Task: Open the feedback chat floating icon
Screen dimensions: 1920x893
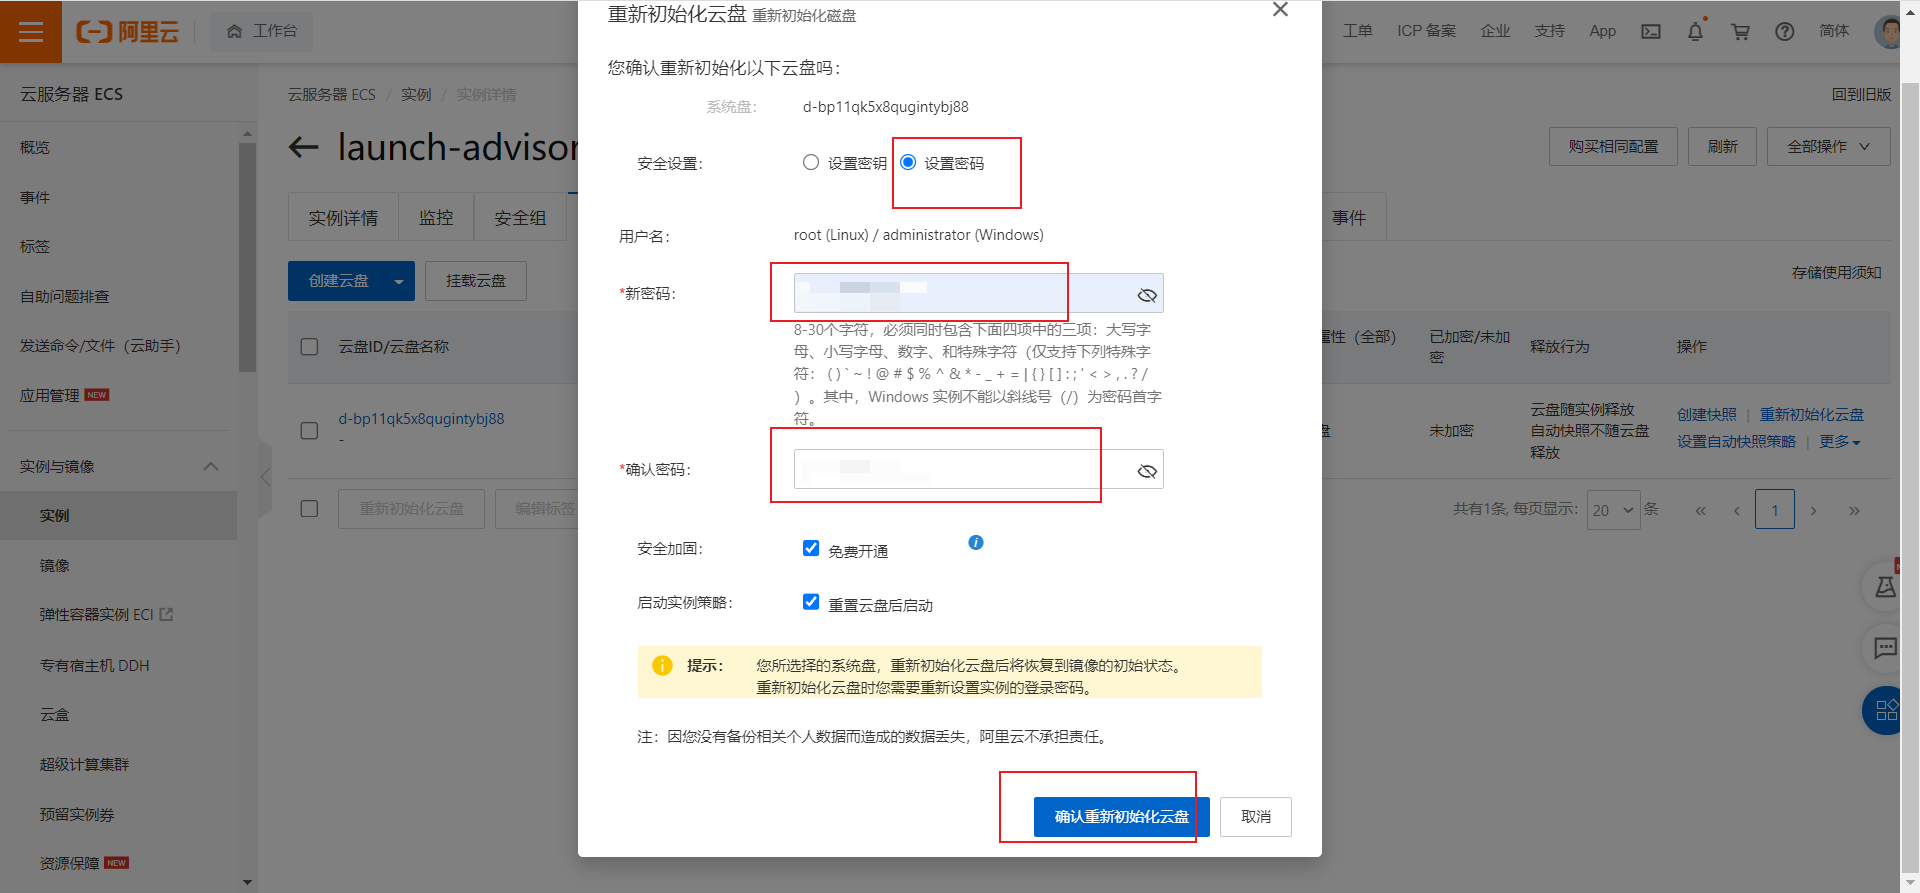Action: point(1885,648)
